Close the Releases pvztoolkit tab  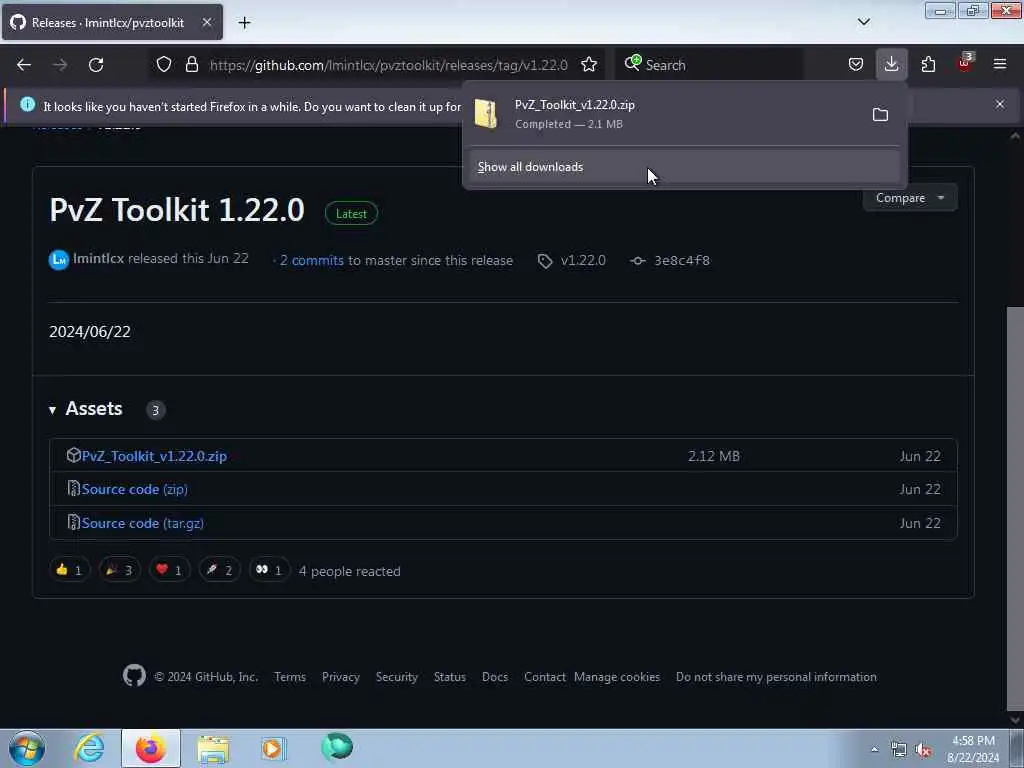[x=206, y=23]
